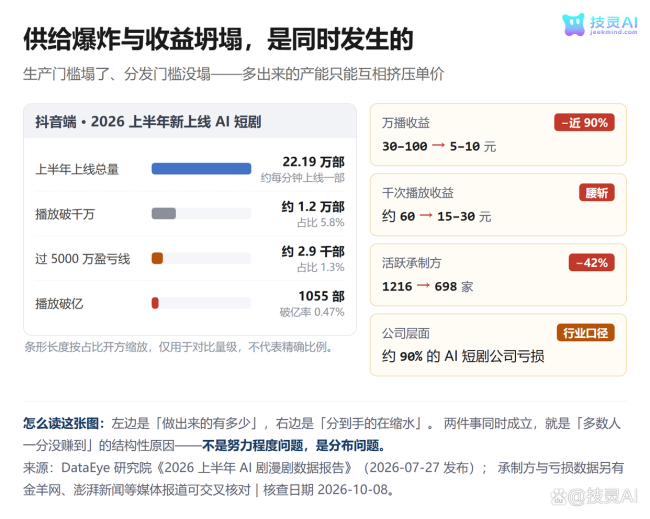The width and height of the screenshot is (650, 519).
Task: Click the note 约每分钟上线一部
Action: [x=303, y=178]
